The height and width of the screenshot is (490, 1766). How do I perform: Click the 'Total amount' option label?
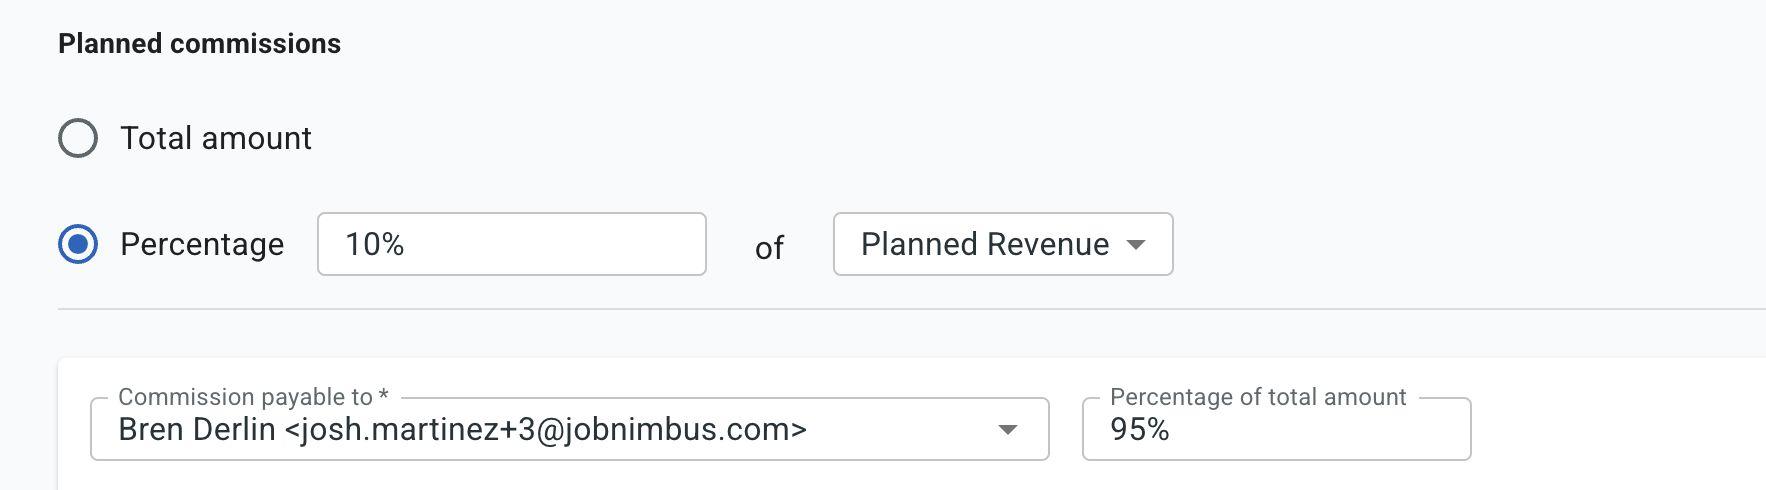click(216, 138)
